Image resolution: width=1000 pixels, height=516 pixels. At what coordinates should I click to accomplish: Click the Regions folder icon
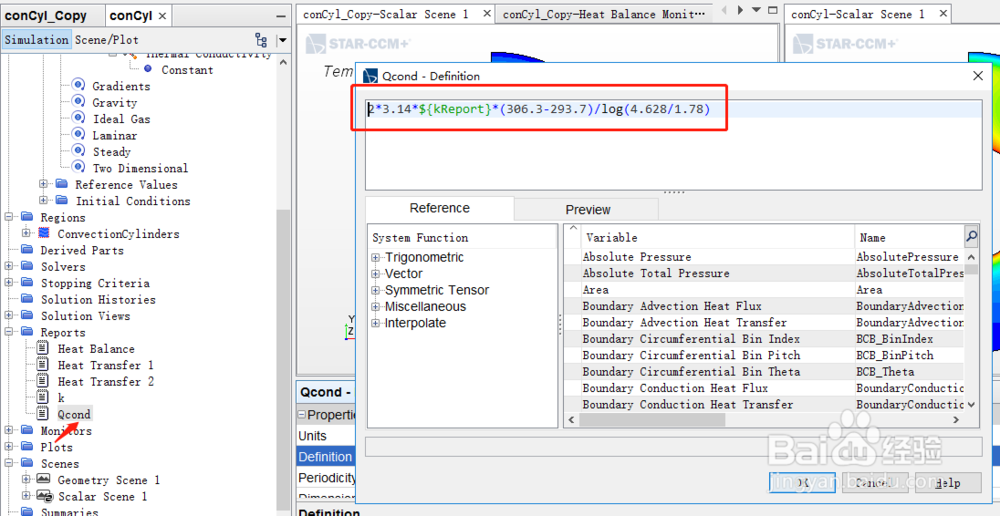point(27,217)
